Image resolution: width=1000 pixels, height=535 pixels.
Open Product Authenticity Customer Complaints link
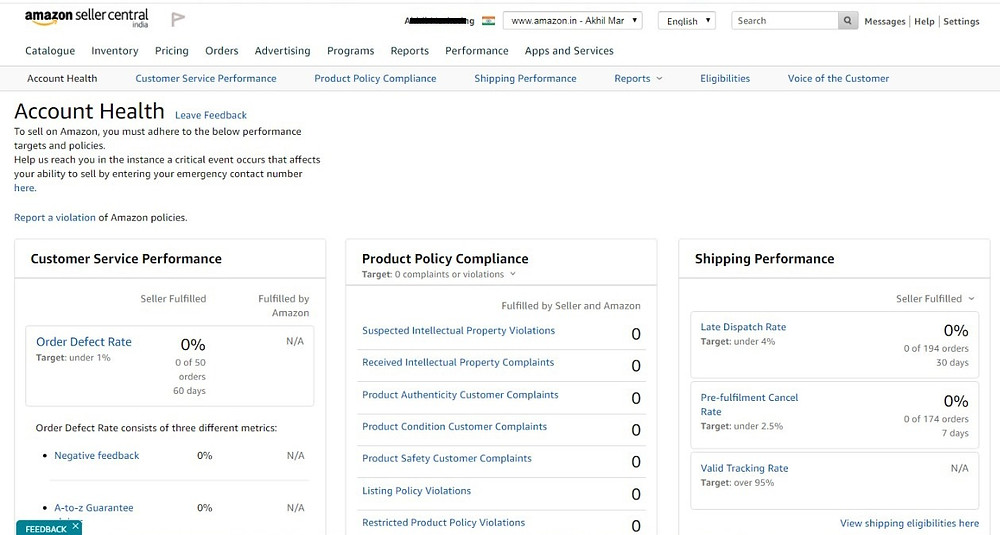point(460,395)
